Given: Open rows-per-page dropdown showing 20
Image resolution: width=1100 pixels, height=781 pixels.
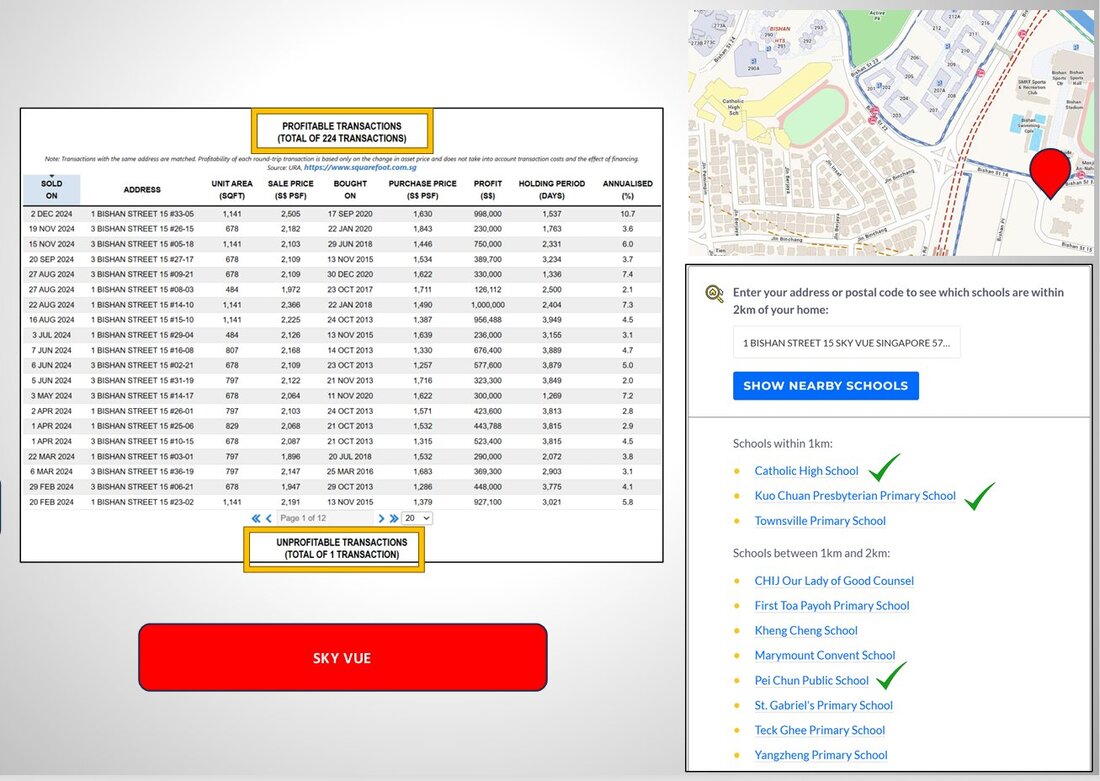Looking at the screenshot, I should pyautogui.click(x=417, y=518).
